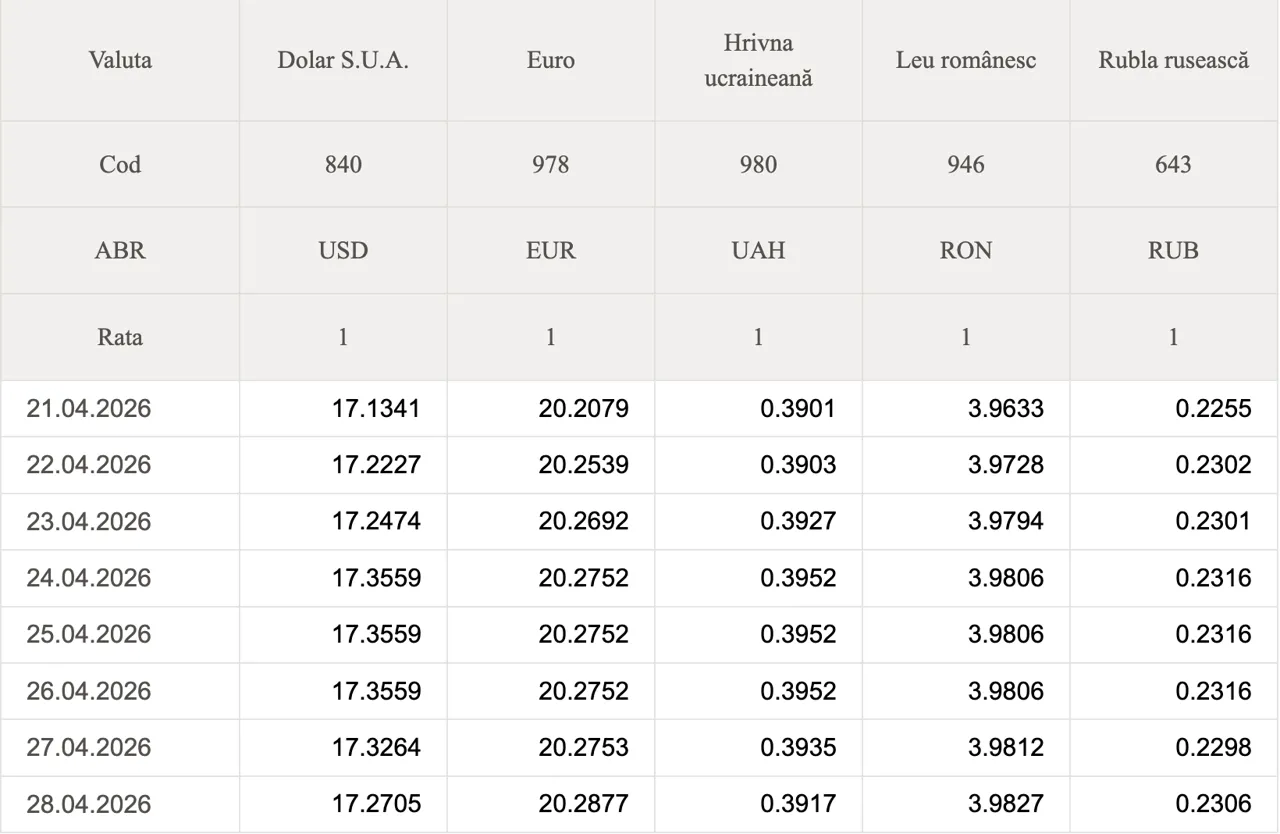
Task: Select RON rate 3.9728
Action: 1005,465
